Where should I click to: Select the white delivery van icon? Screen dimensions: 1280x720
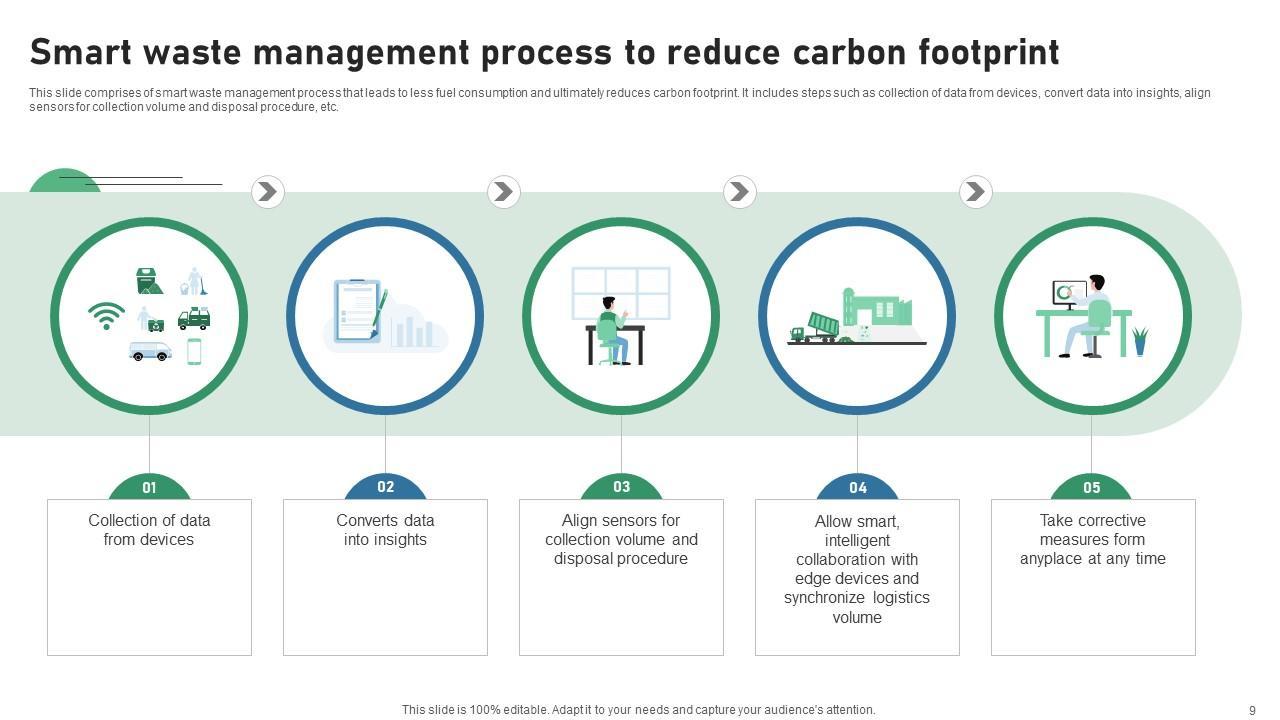click(x=150, y=351)
